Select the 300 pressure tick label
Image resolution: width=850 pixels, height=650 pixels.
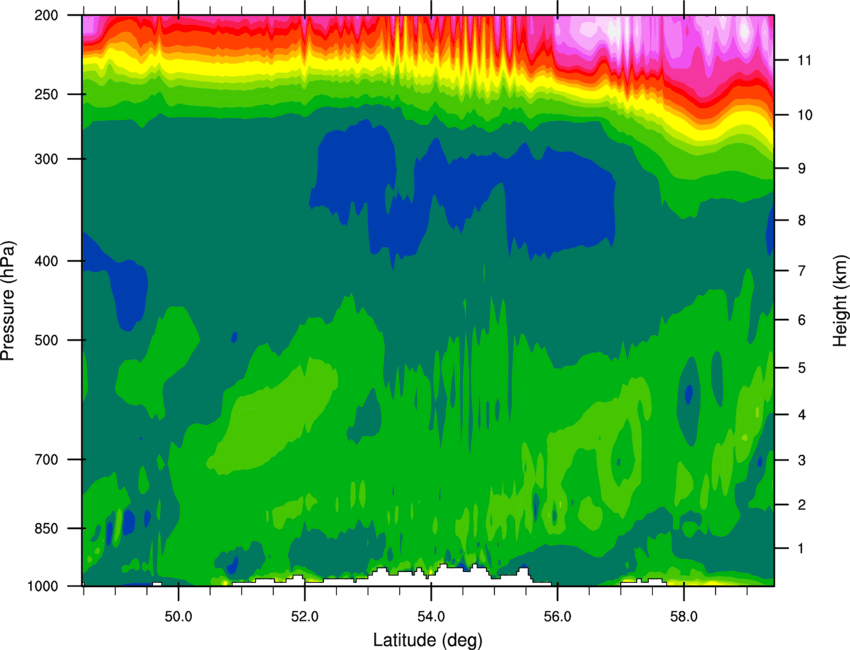[46, 159]
